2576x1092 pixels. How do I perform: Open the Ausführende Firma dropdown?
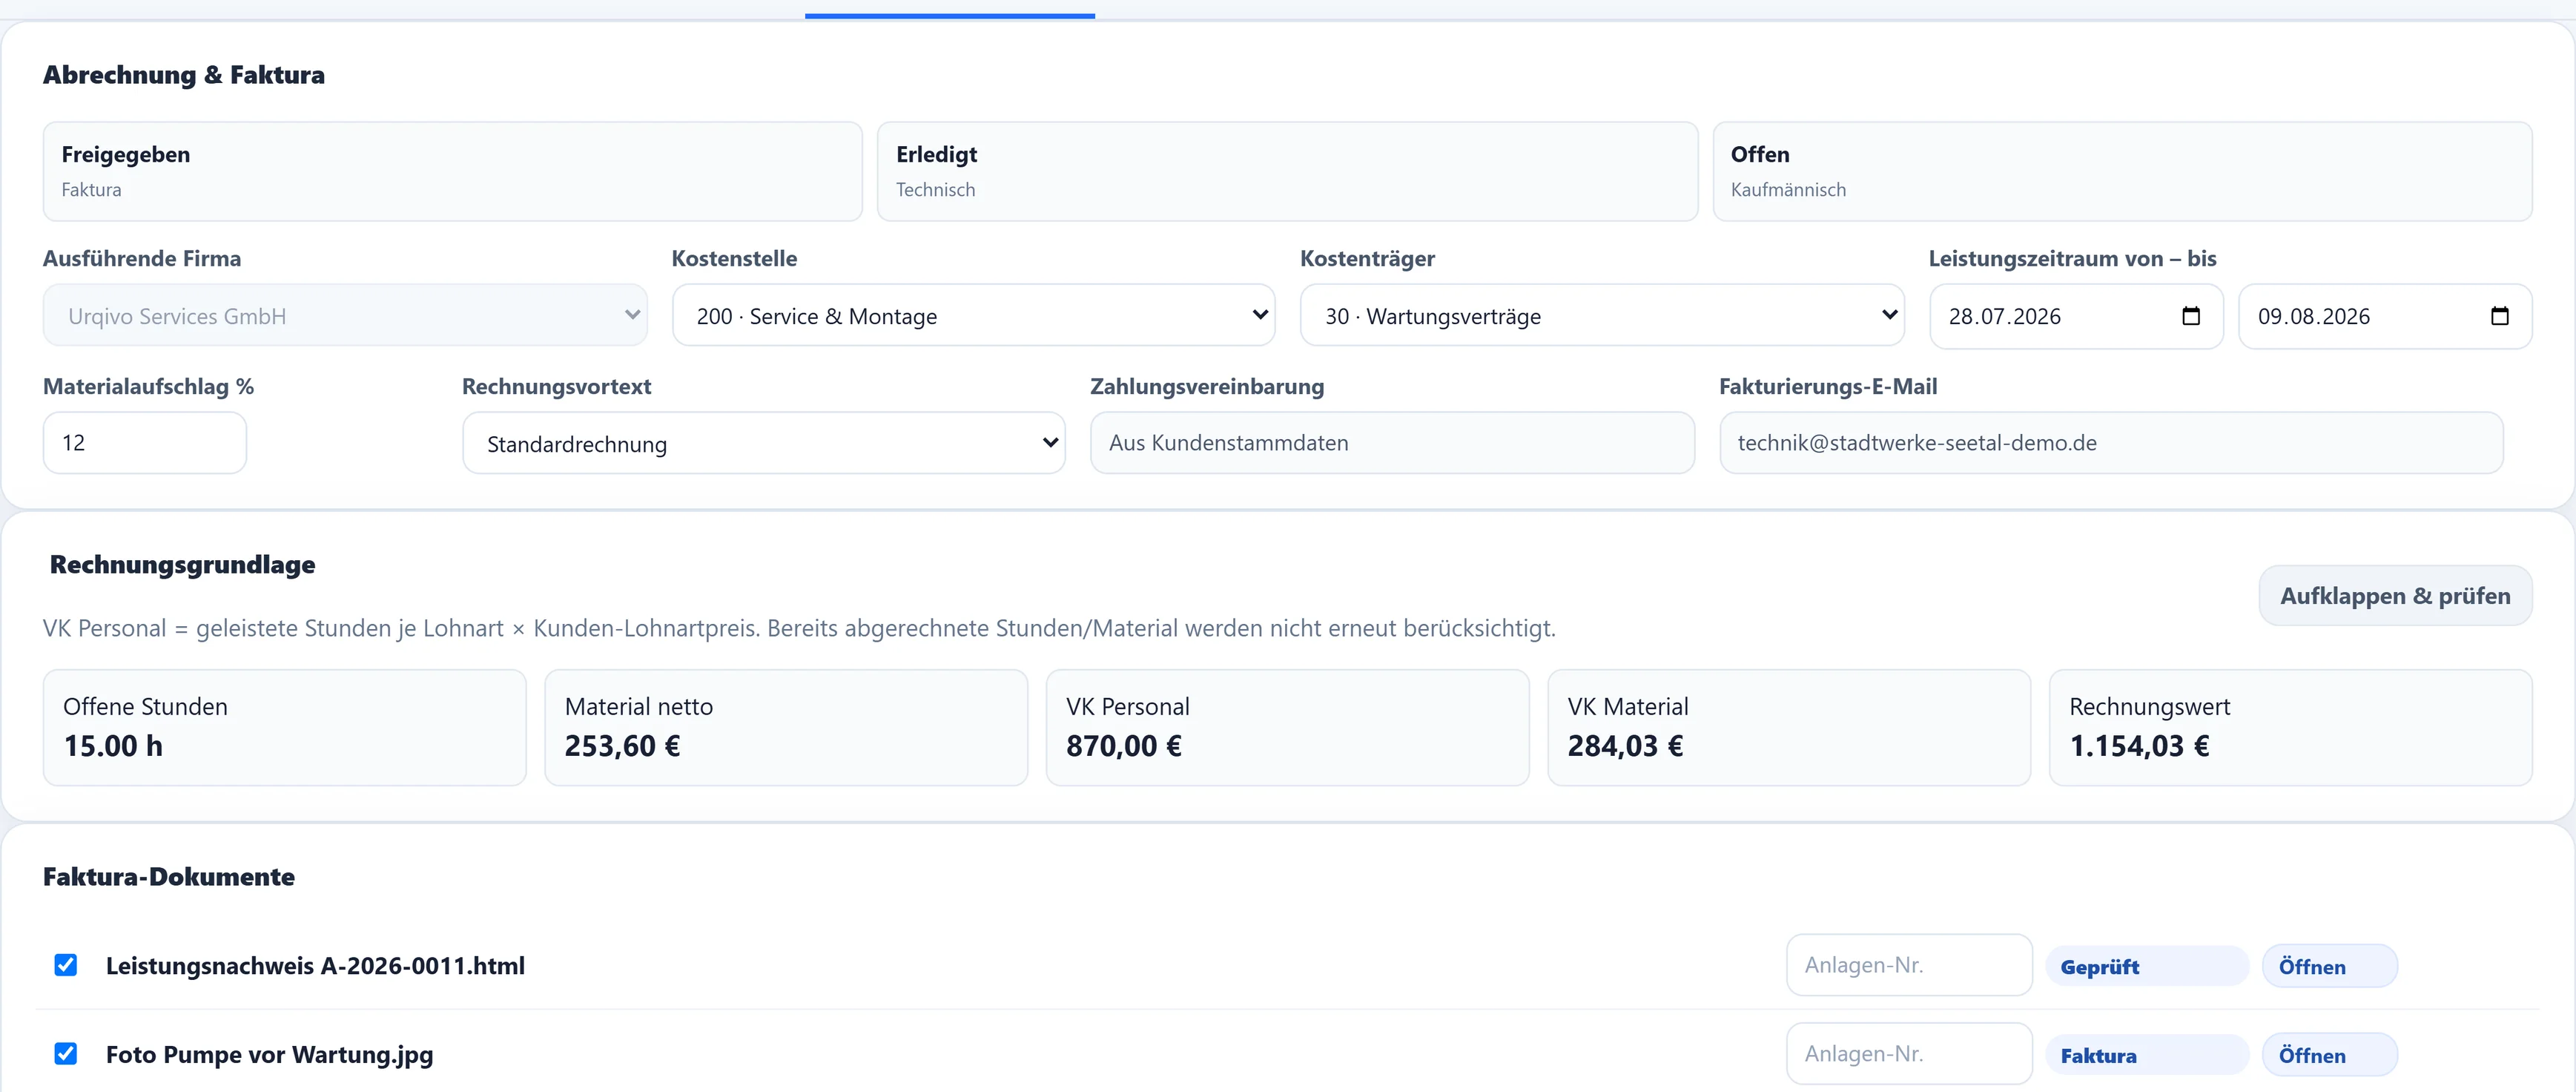pos(345,316)
